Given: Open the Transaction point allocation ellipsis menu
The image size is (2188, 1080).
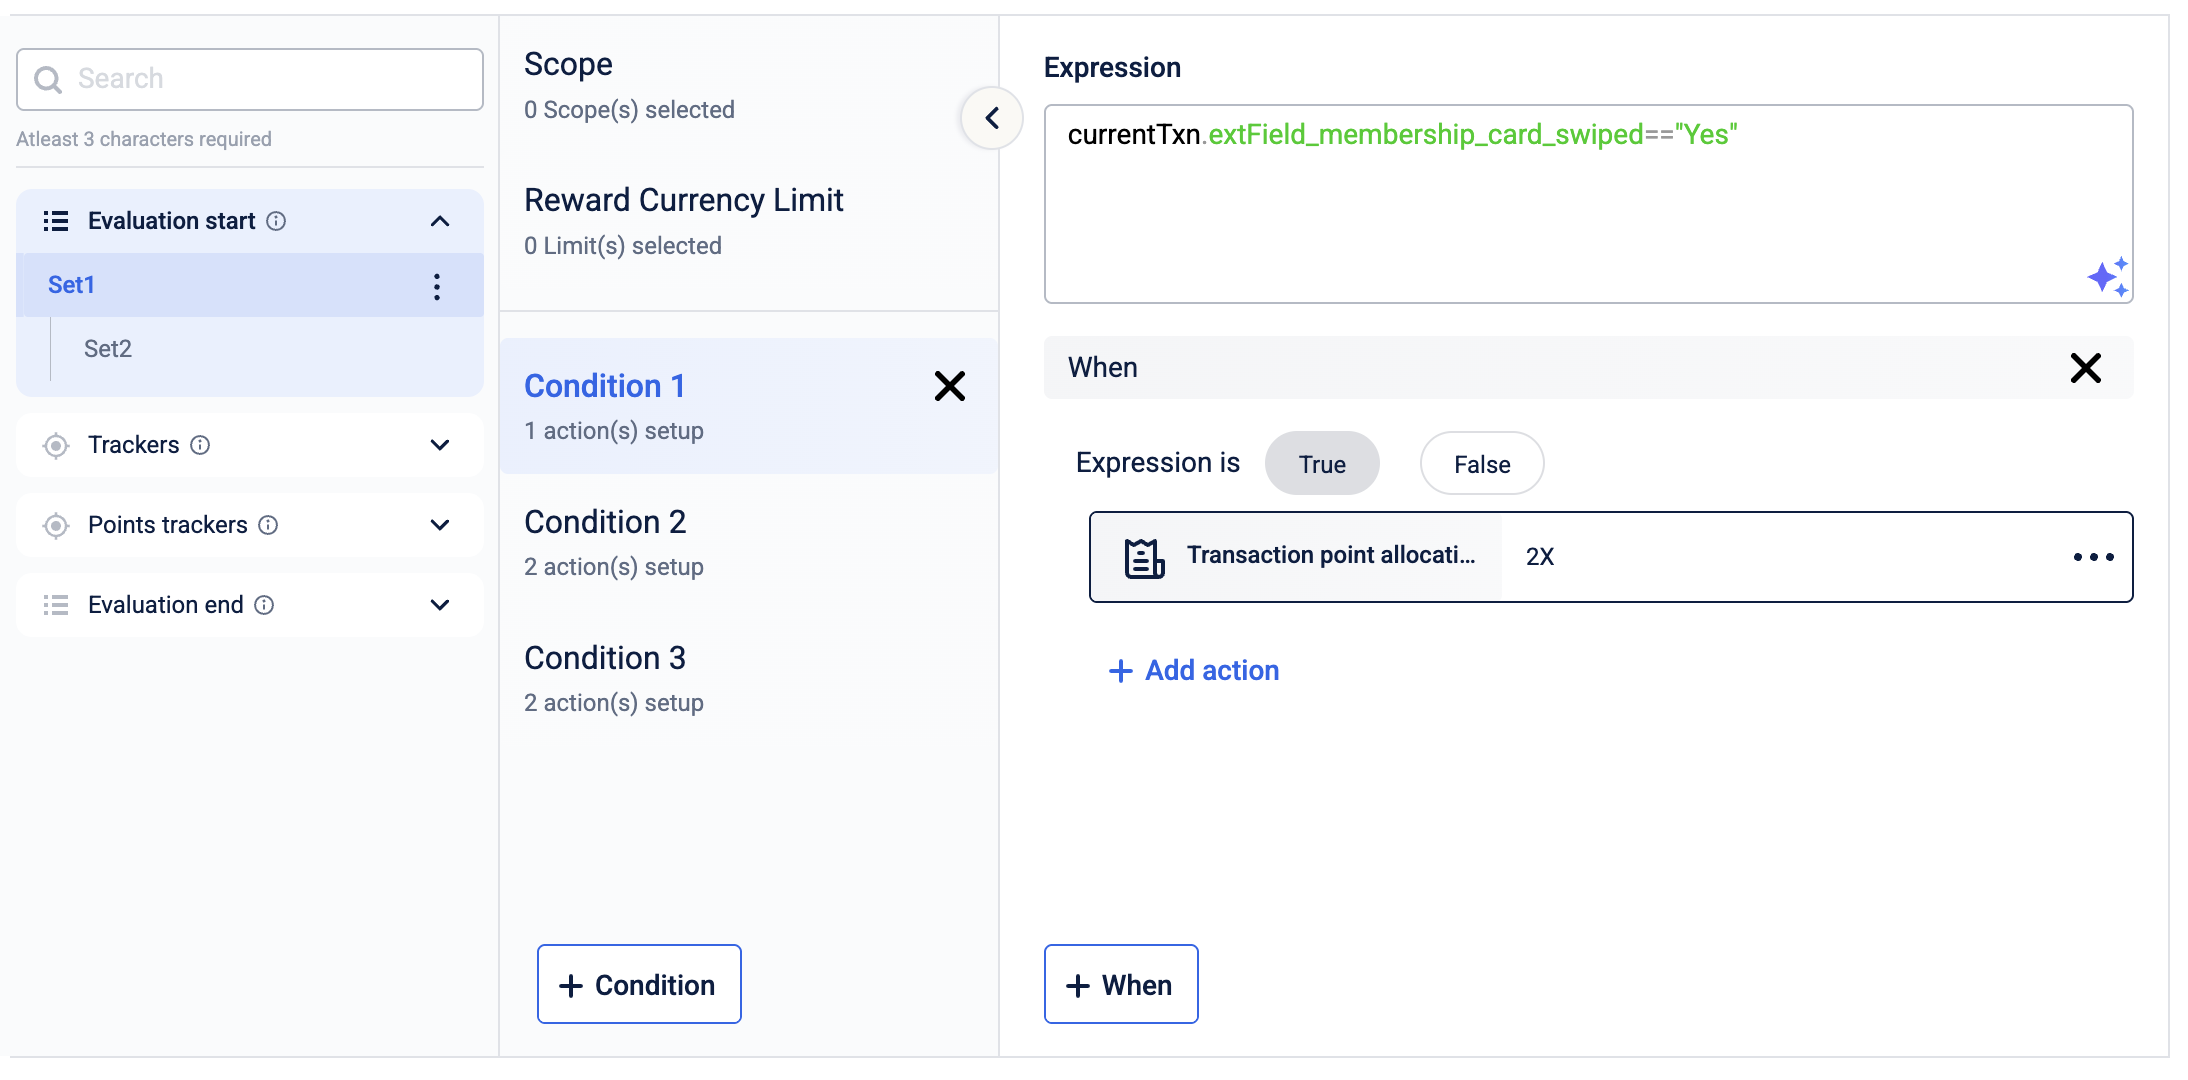Looking at the screenshot, I should point(2093,557).
